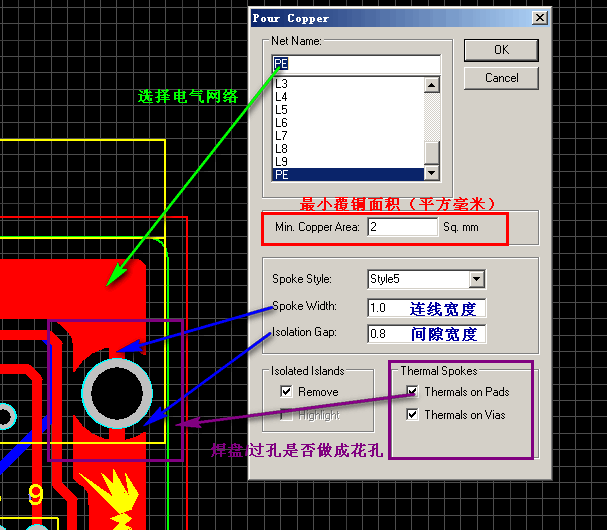Select net L5 in the list
The image size is (607, 530).
coord(348,110)
